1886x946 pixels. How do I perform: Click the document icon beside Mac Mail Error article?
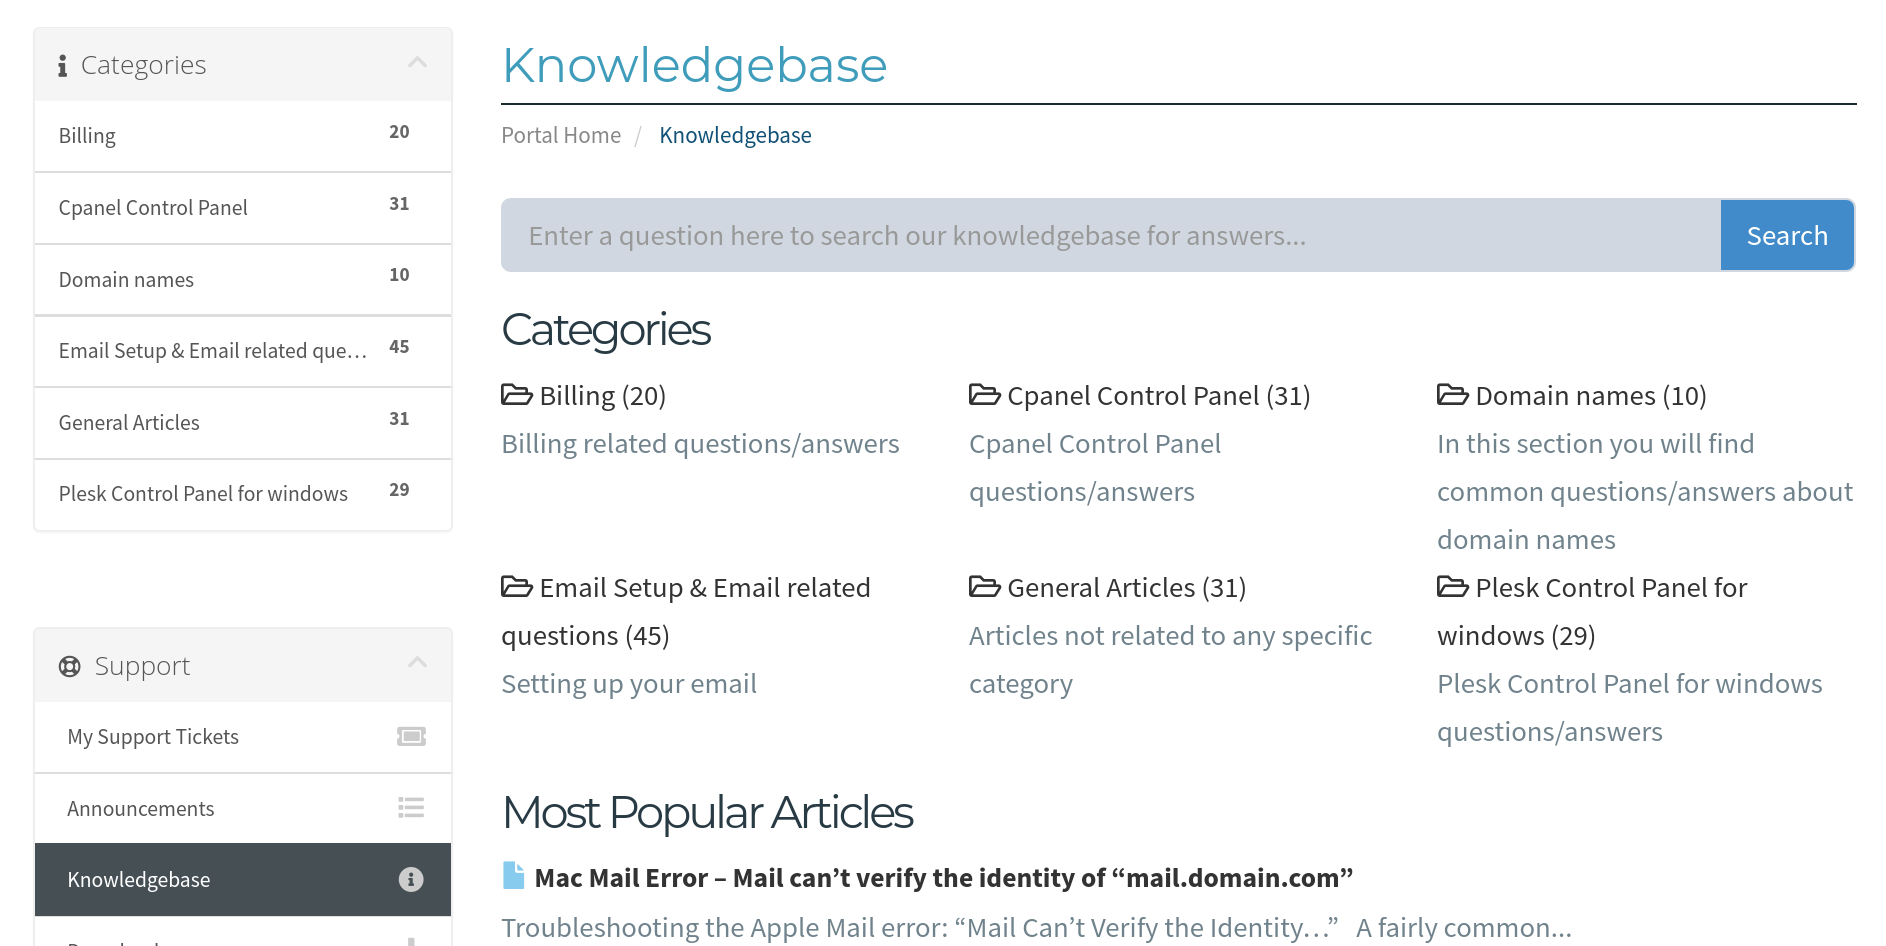[x=513, y=876]
